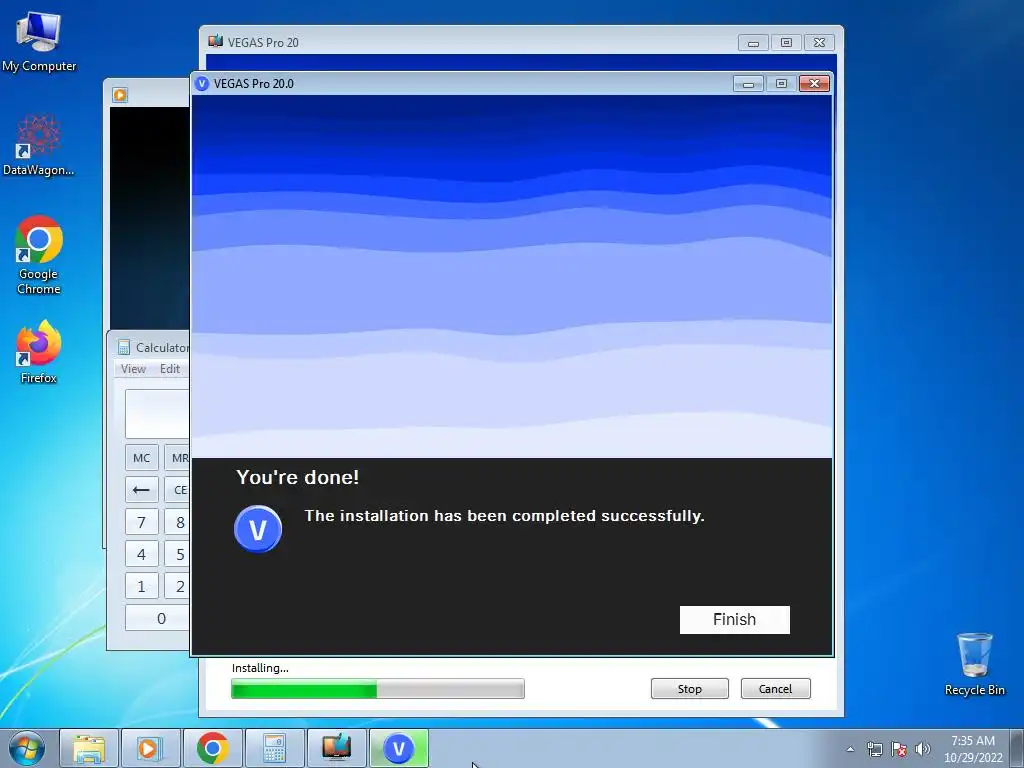The height and width of the screenshot is (768, 1024).
Task: Maximize the background VEGAS Pro 20 window
Action: (786, 42)
